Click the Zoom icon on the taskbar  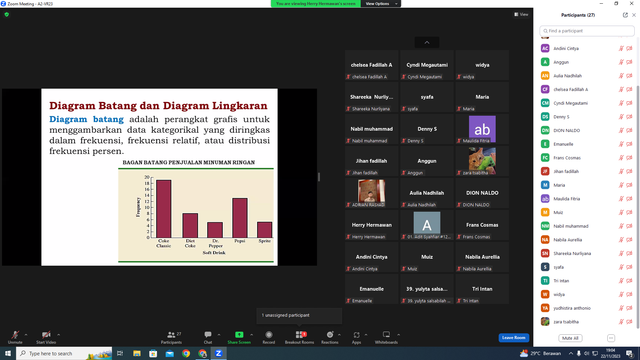(x=219, y=353)
